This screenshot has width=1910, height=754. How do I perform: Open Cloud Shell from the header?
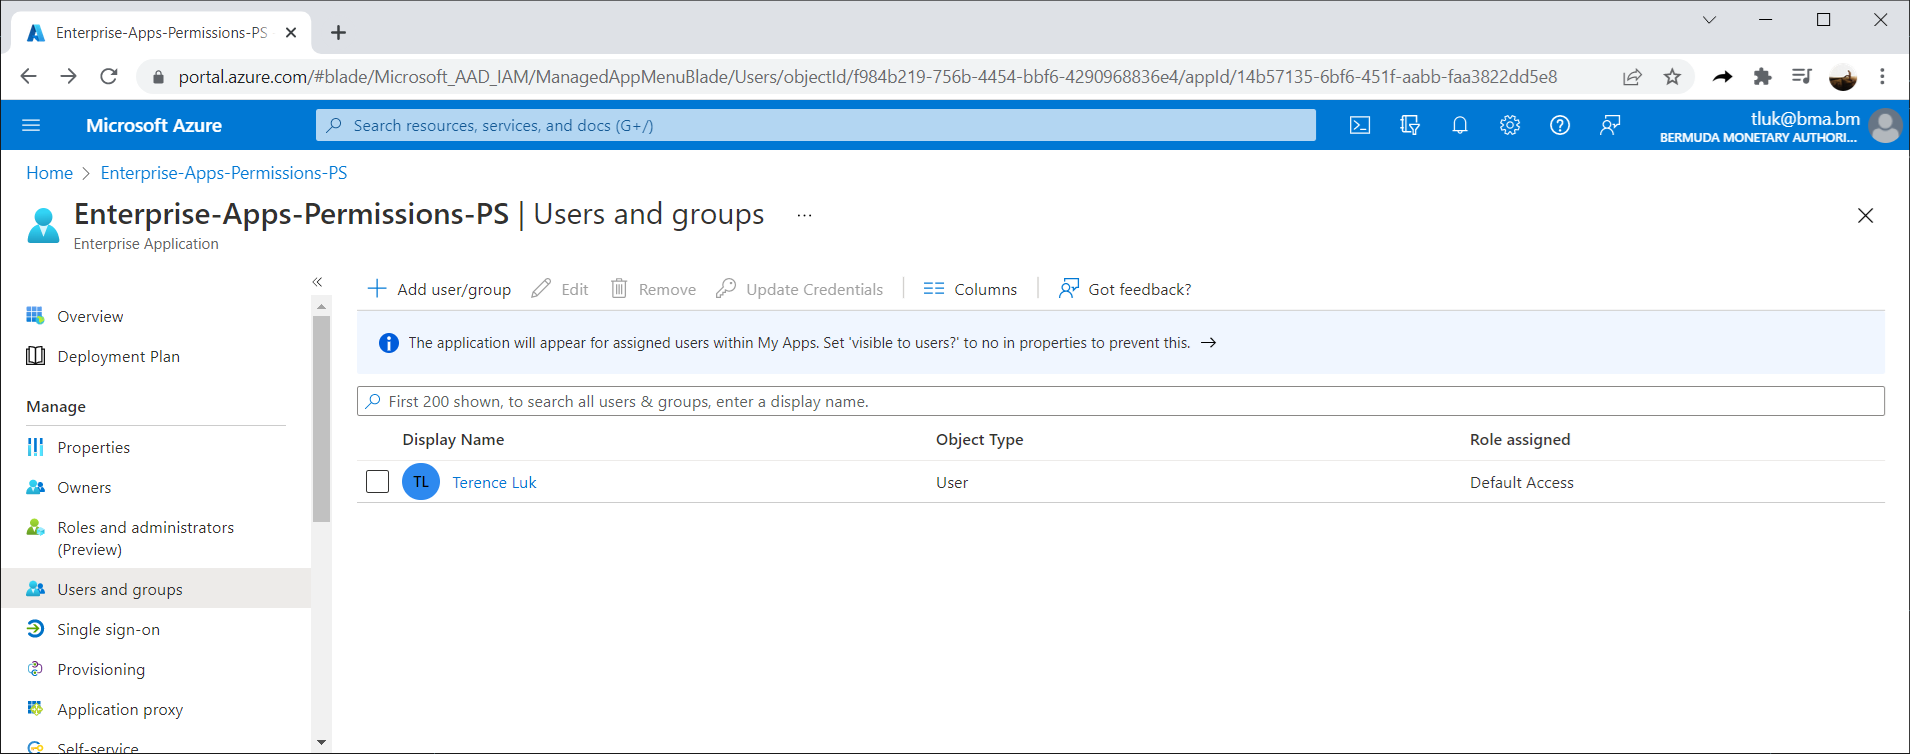click(x=1360, y=125)
